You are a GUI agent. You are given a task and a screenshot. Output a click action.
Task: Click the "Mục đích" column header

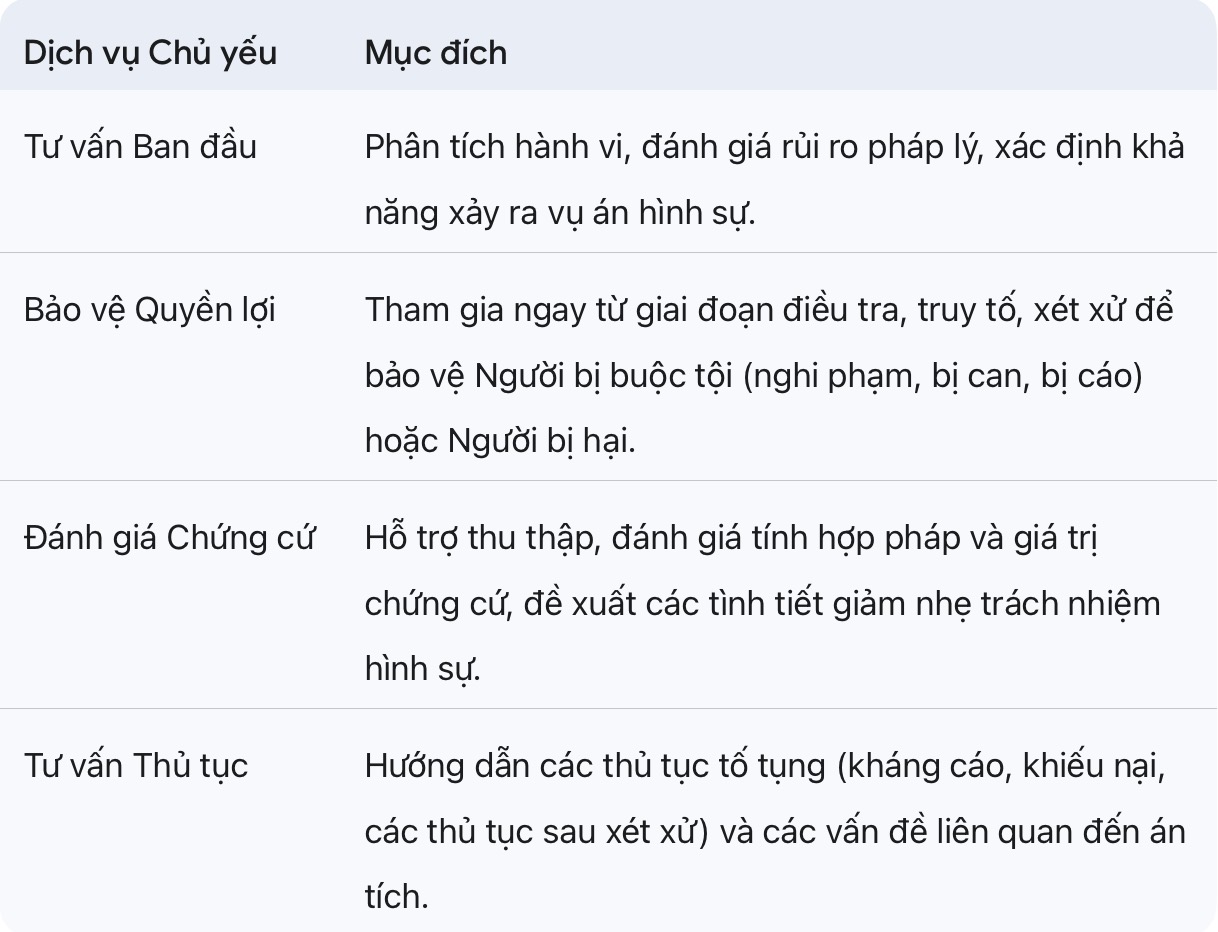pyautogui.click(x=436, y=53)
